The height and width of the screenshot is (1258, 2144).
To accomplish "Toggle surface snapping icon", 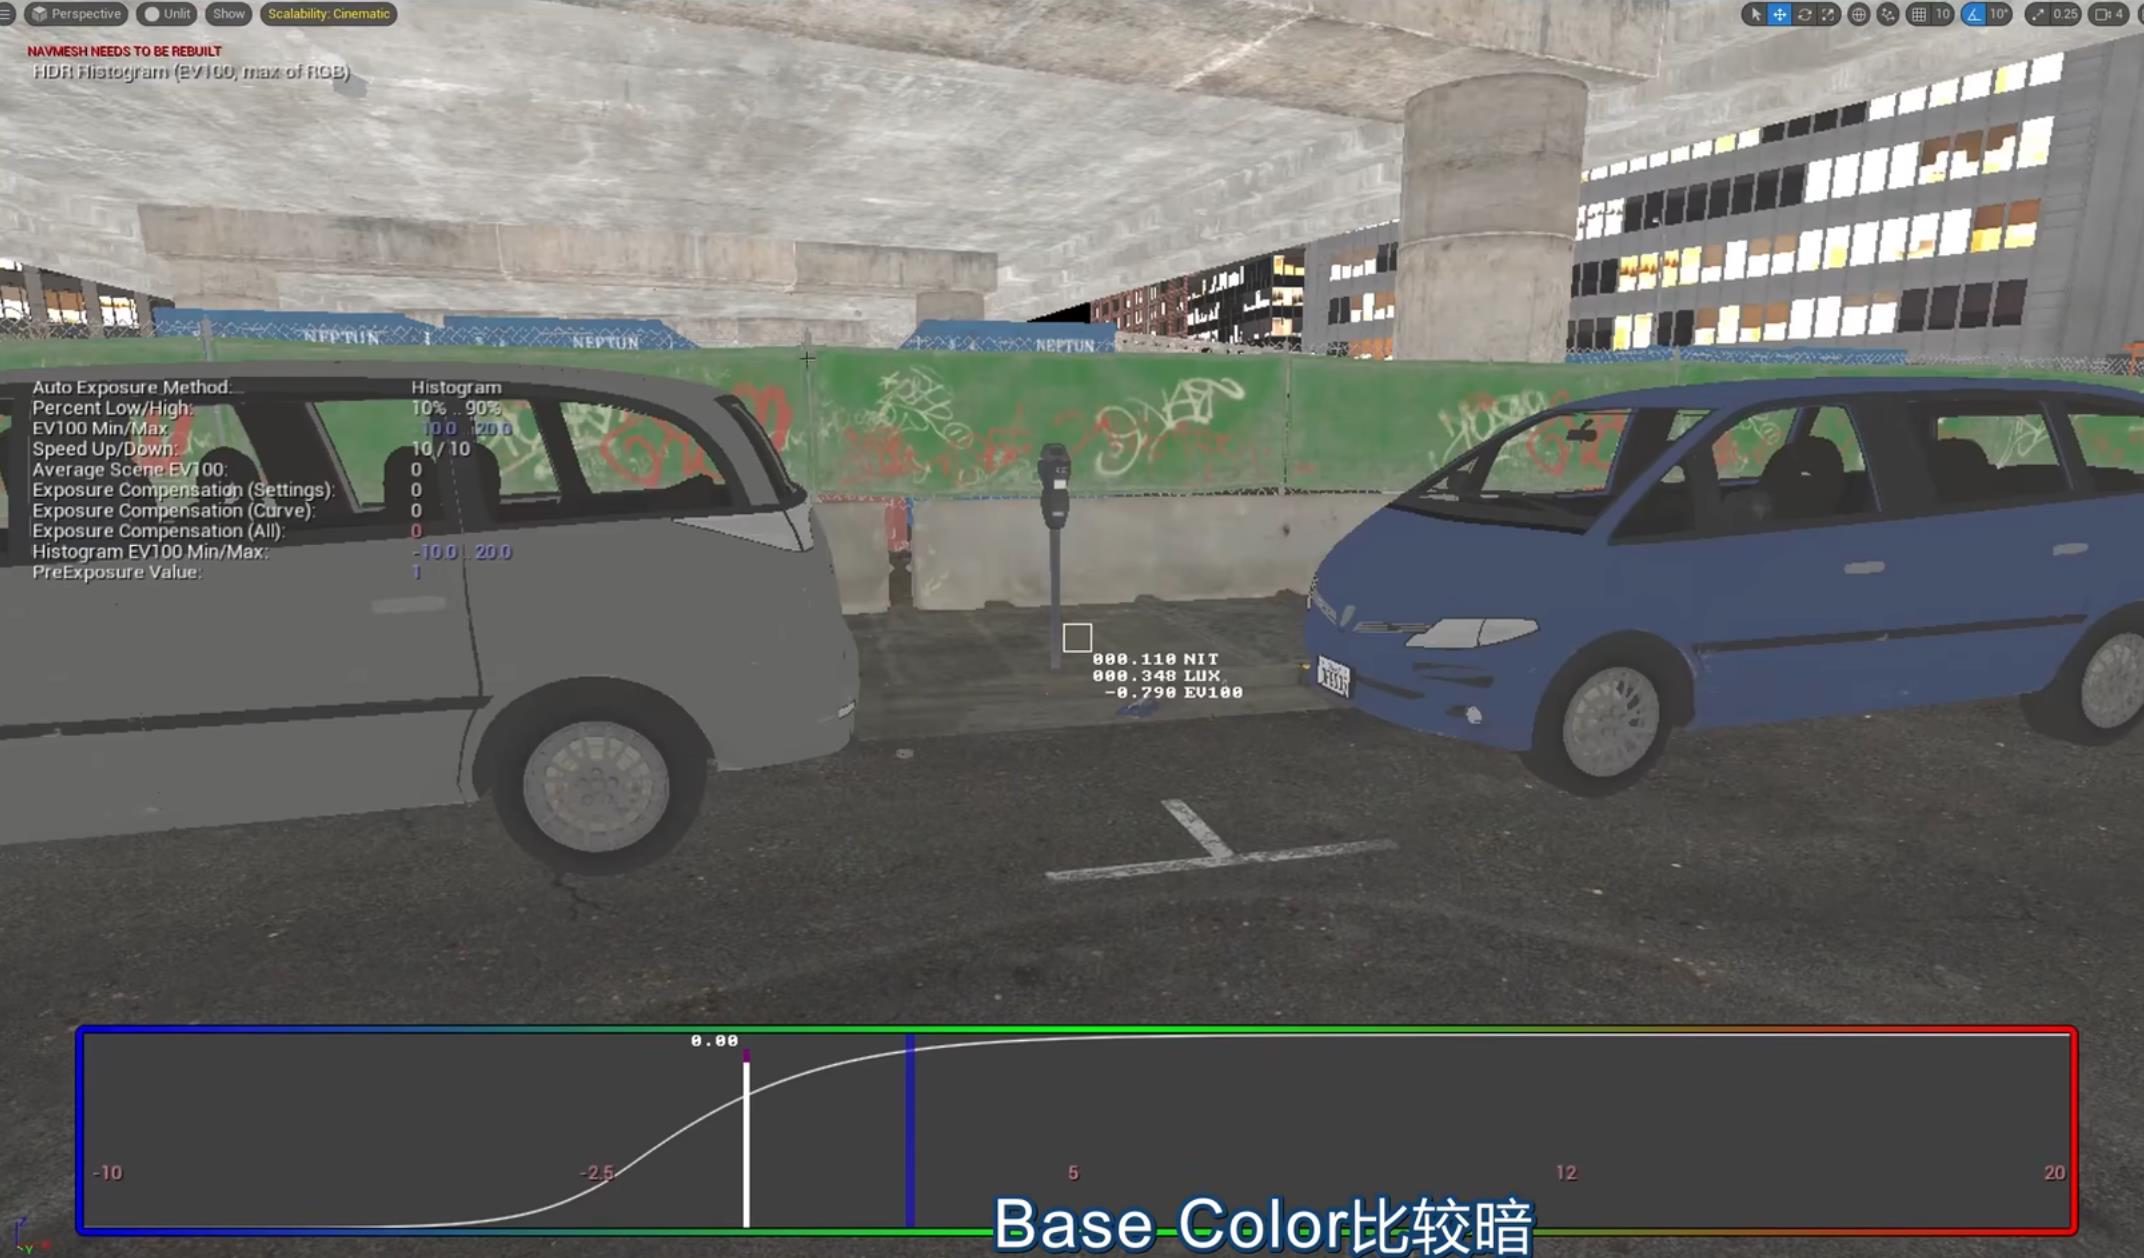I will [1887, 14].
